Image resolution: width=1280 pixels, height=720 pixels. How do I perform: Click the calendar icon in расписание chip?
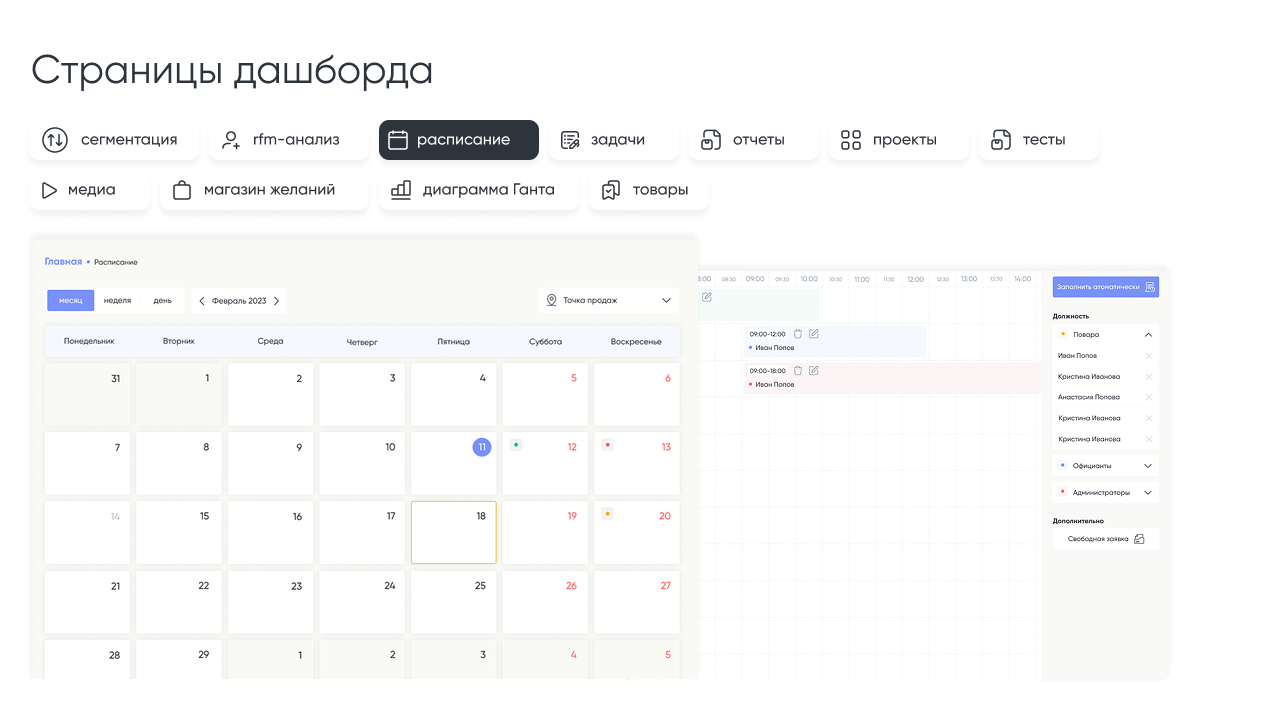(x=398, y=140)
